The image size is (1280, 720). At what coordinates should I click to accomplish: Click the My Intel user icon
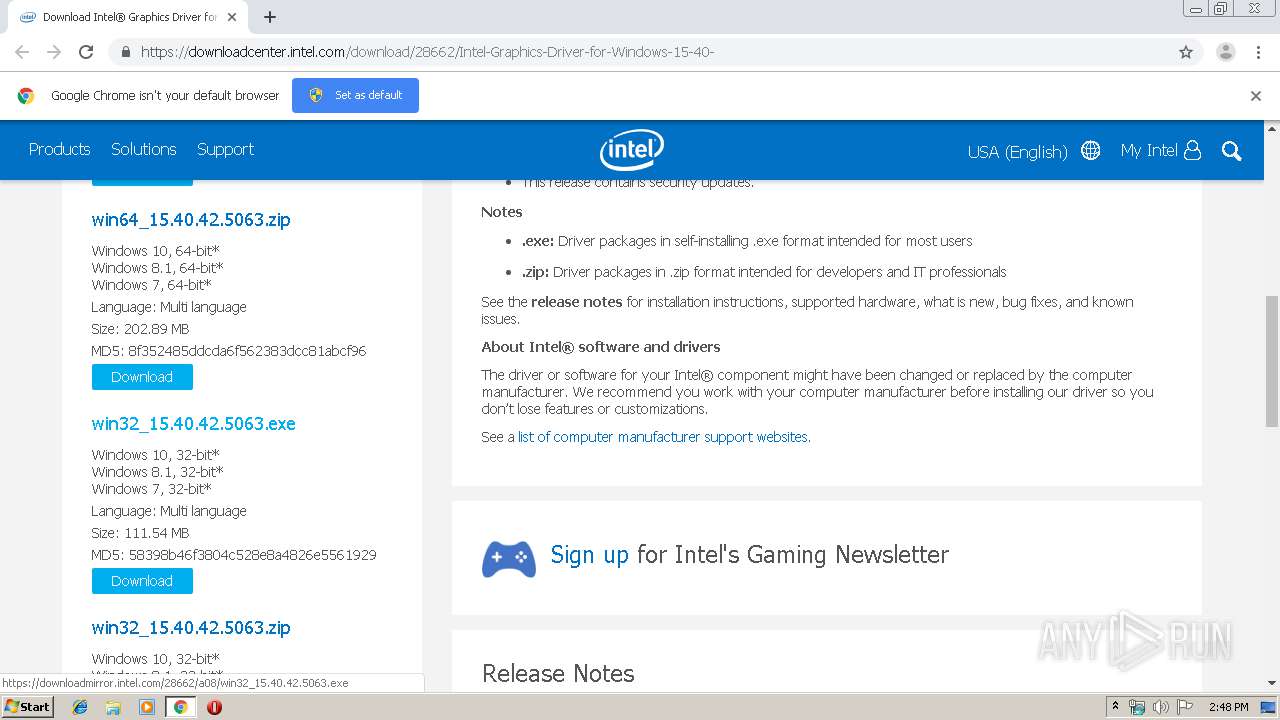(x=1192, y=150)
